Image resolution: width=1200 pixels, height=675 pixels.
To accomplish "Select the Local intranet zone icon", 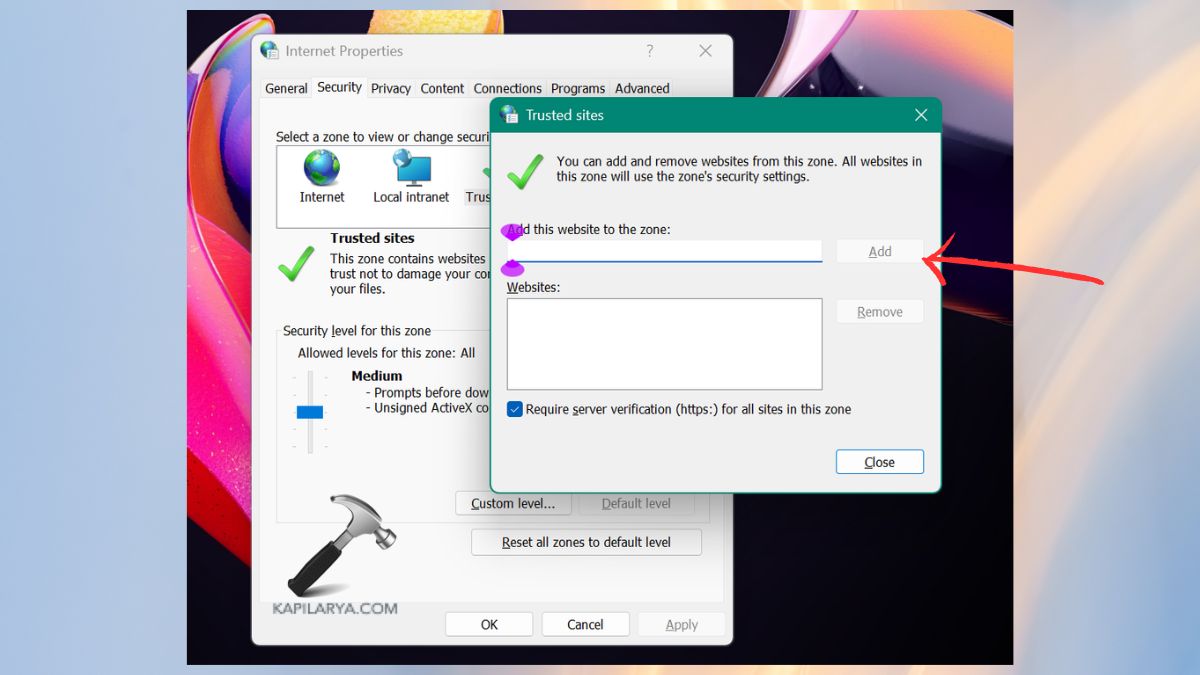I will click(410, 168).
